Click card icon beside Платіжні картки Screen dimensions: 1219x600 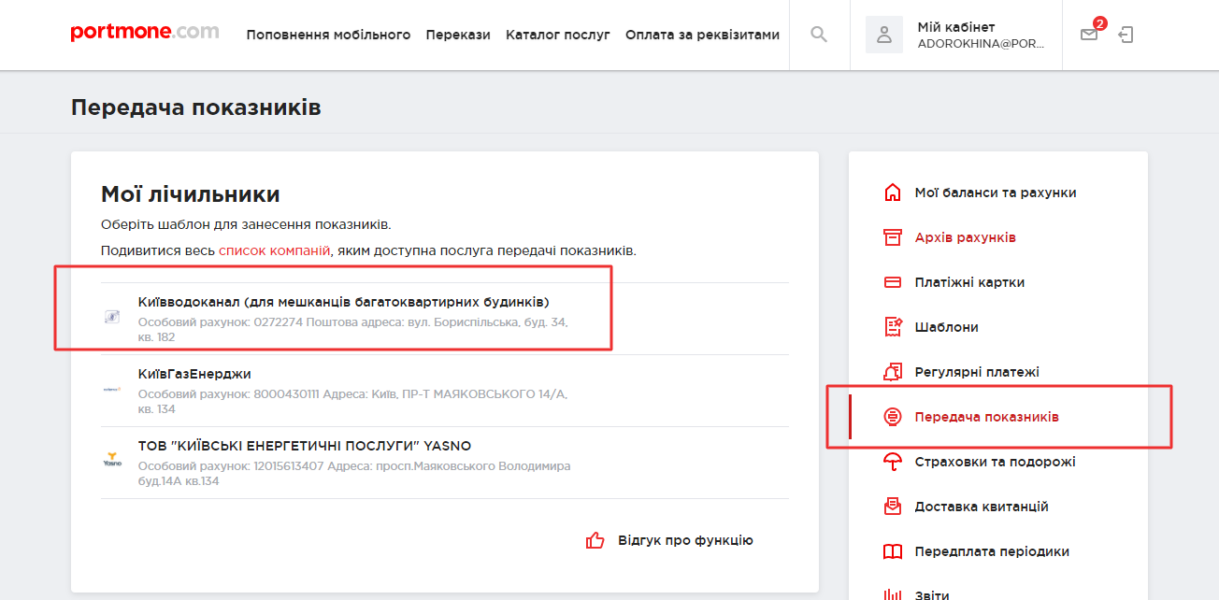click(893, 282)
